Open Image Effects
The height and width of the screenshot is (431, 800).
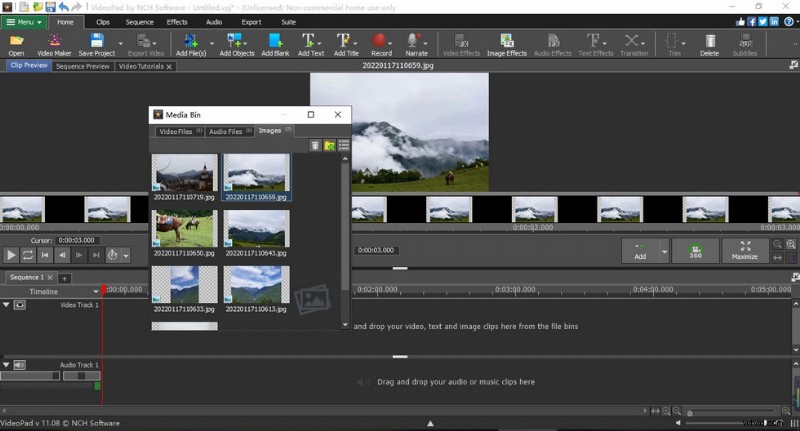tap(507, 44)
